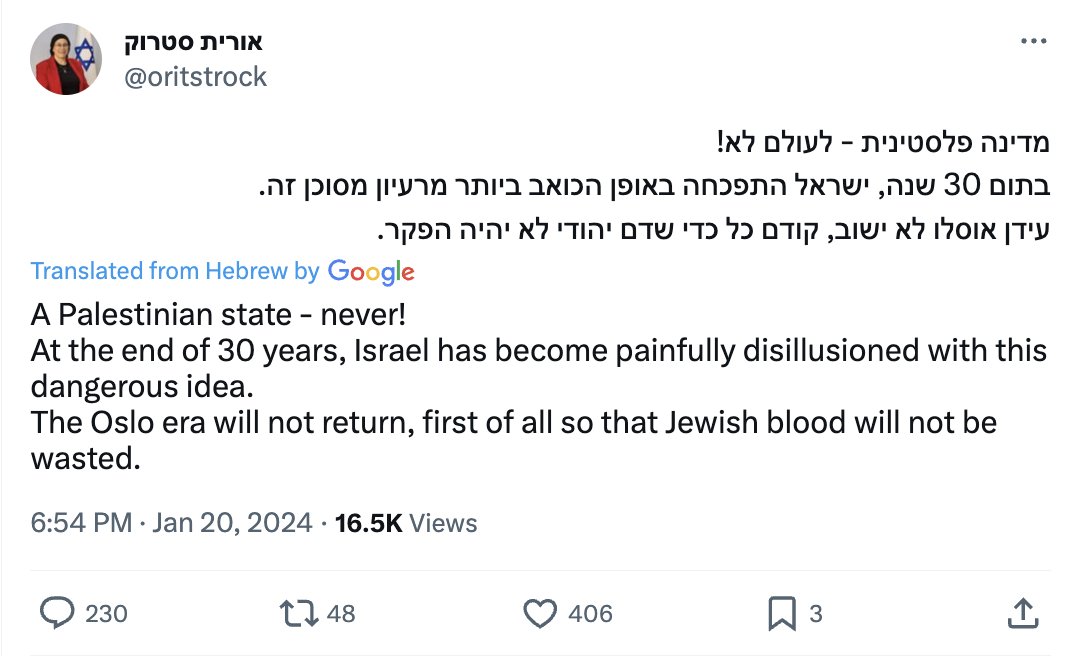Screen dimensions: 1078x656
Task: Like the post with the heart icon
Action: coord(540,613)
